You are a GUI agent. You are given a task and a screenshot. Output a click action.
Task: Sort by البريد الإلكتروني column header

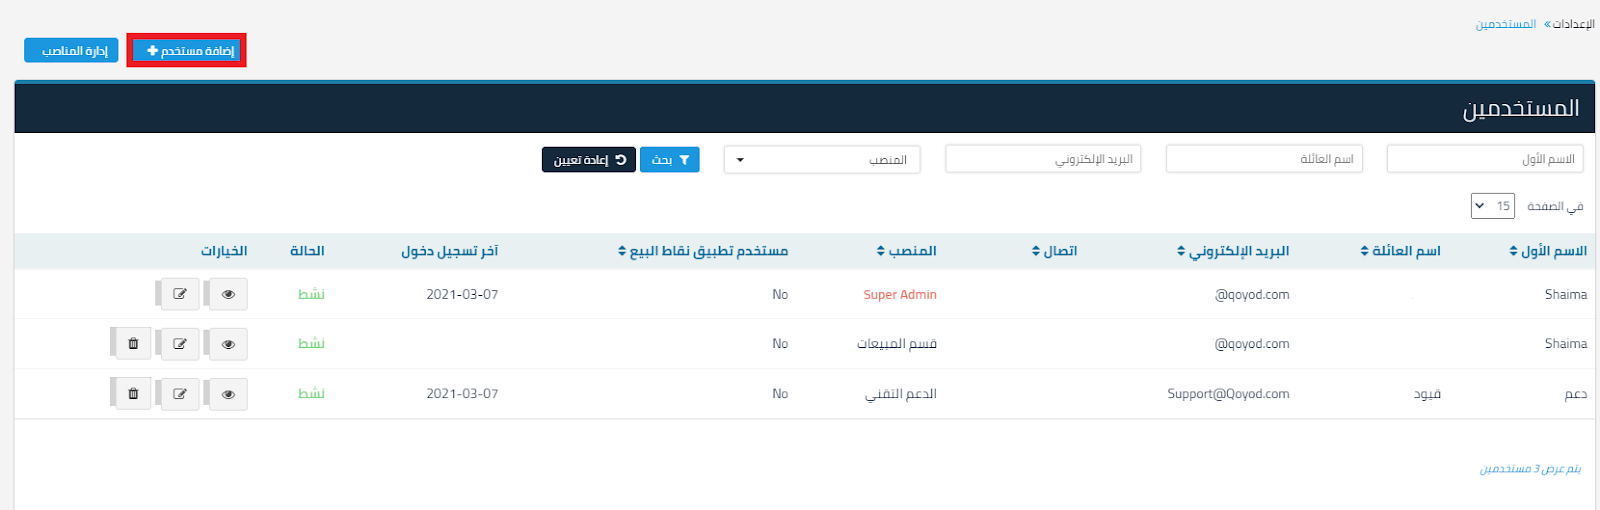1233,251
